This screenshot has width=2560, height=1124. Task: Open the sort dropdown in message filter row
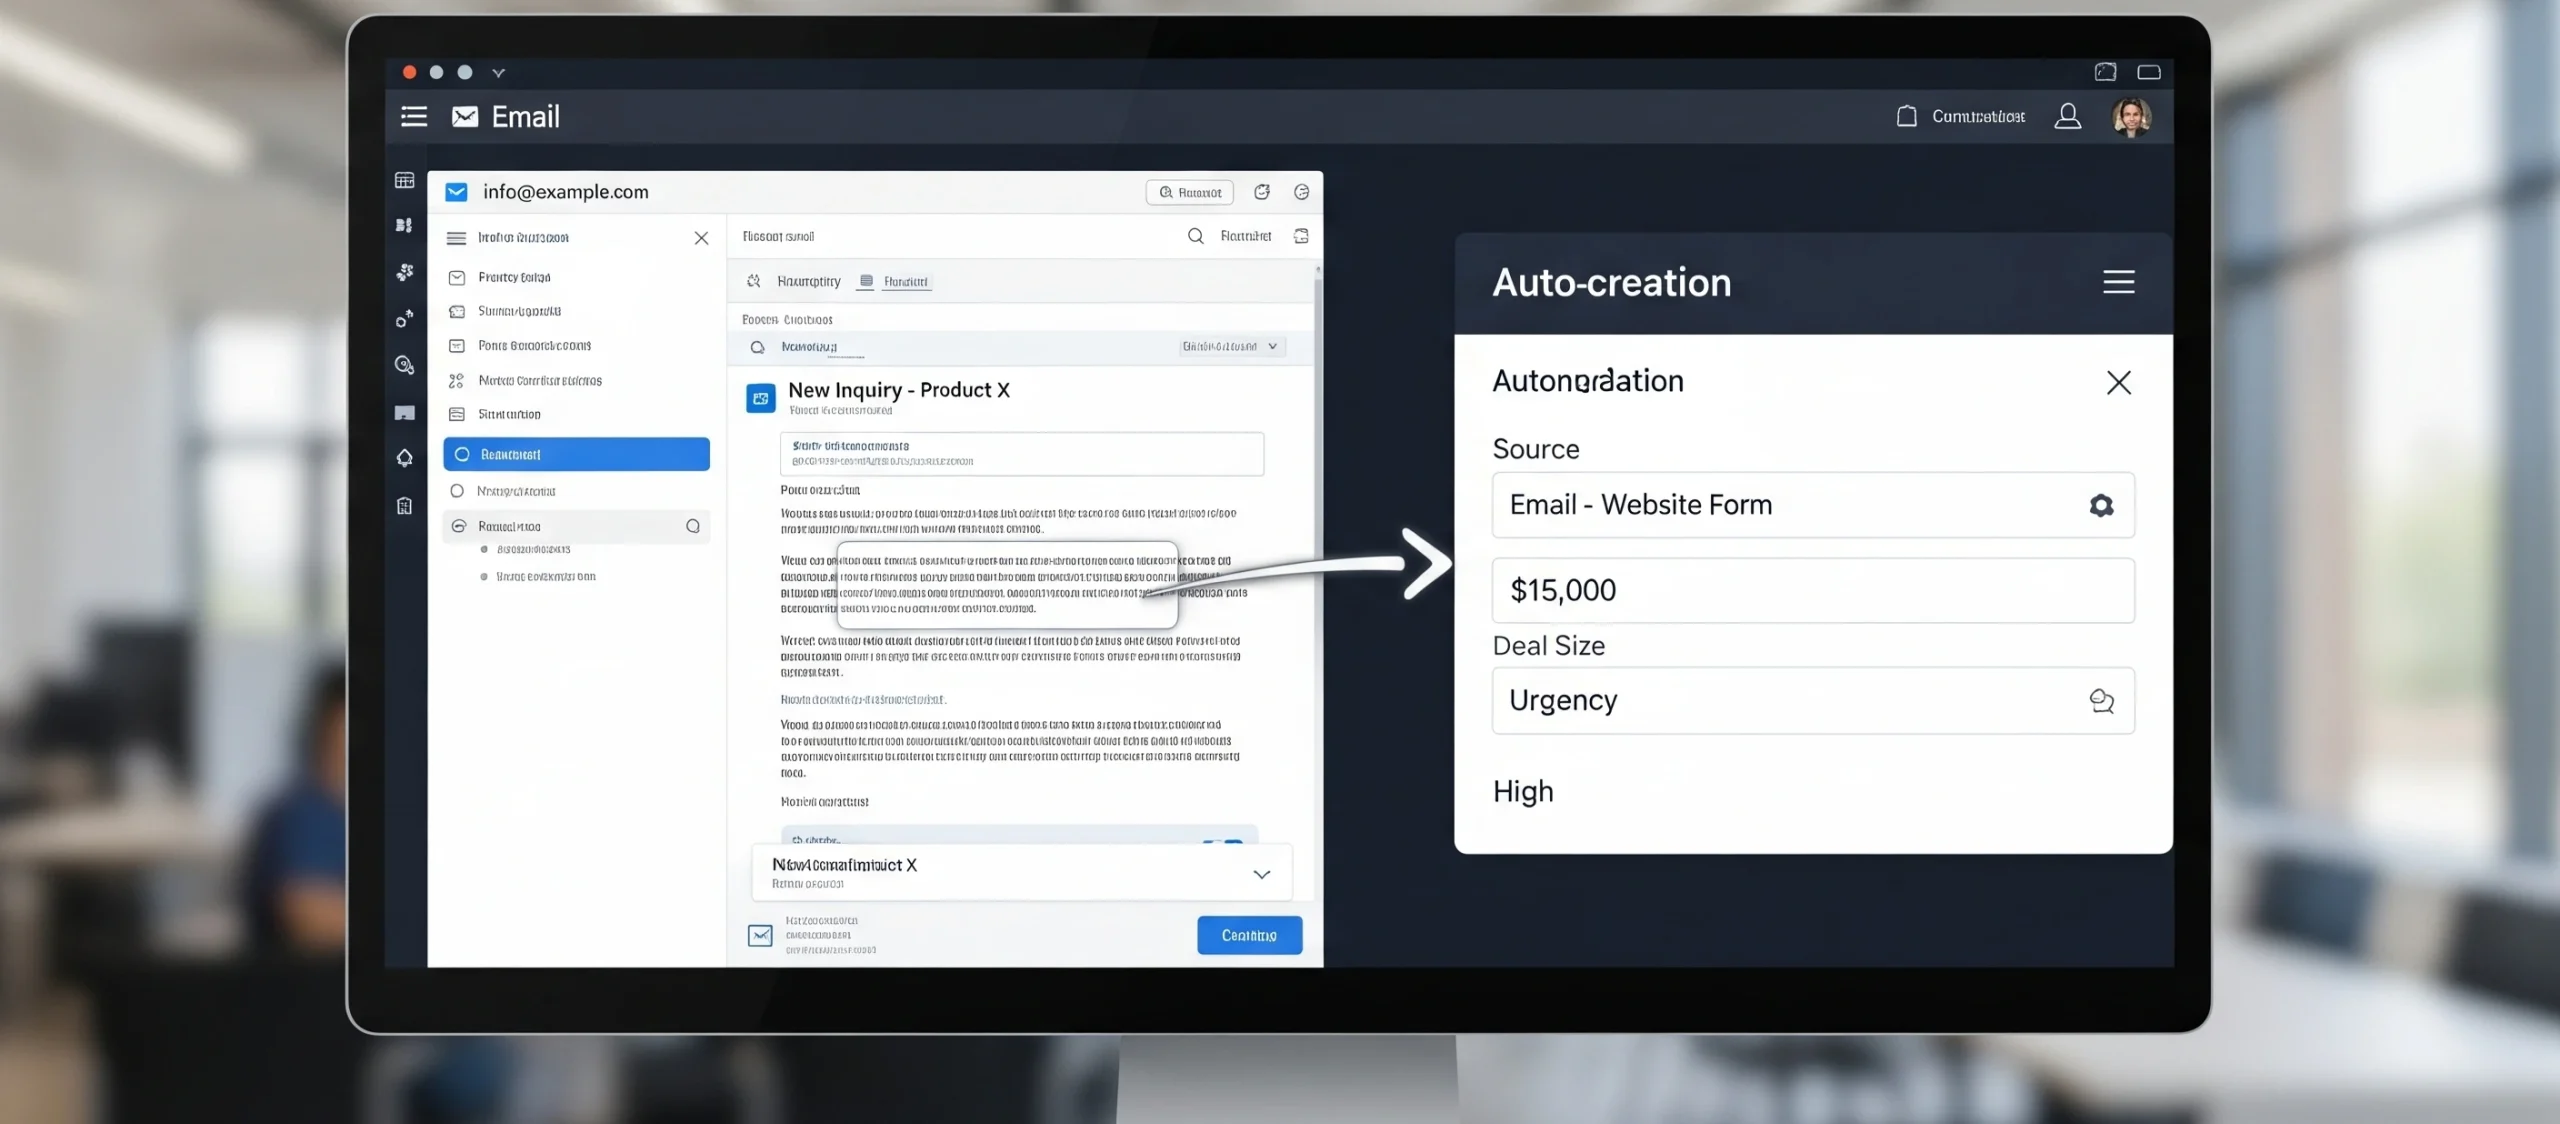pos(1232,347)
